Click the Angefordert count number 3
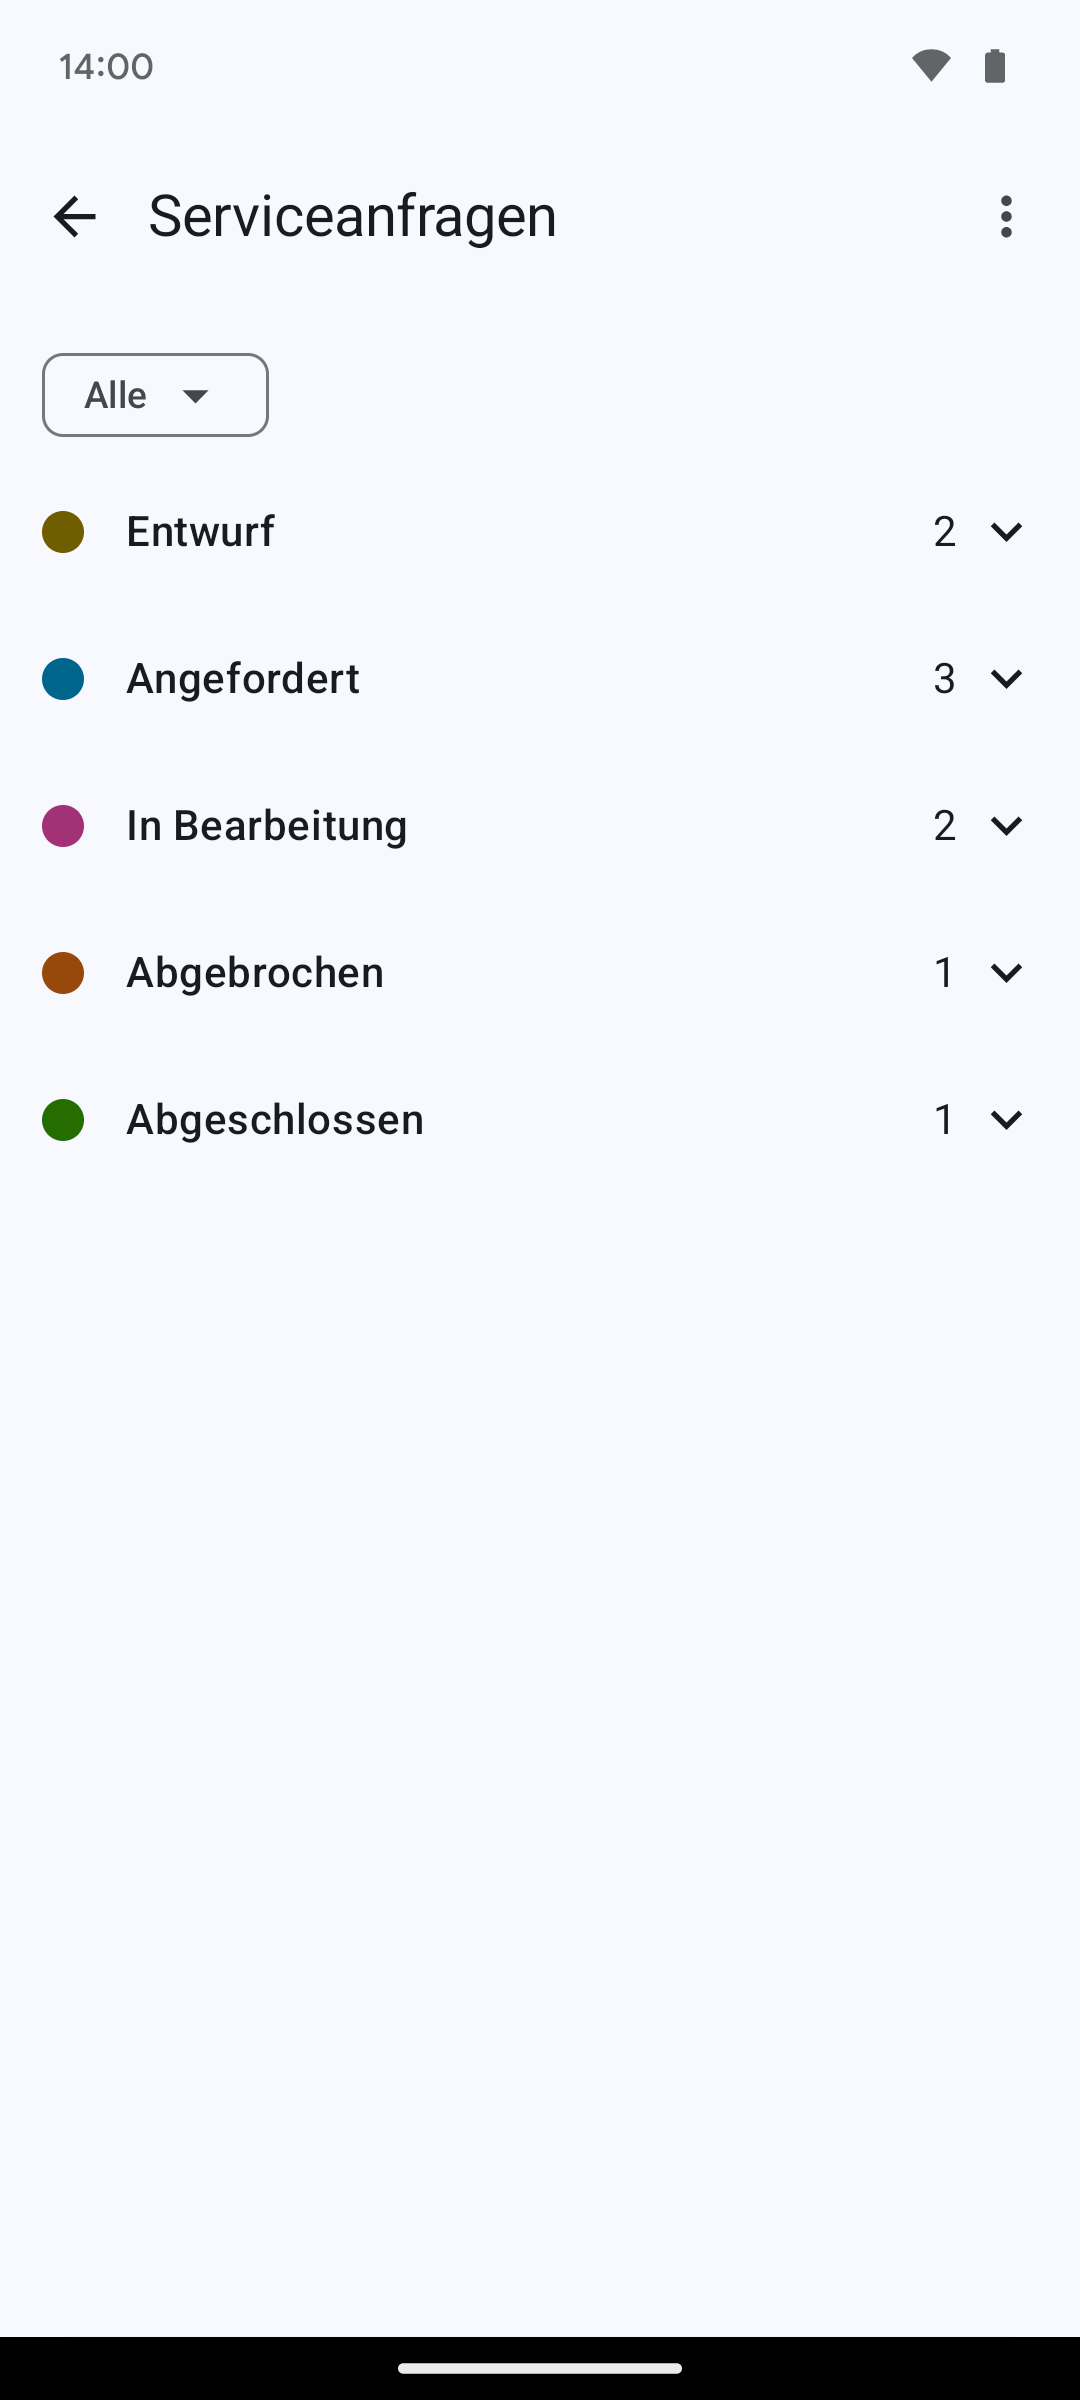This screenshot has height=2400, width=1080. [944, 678]
